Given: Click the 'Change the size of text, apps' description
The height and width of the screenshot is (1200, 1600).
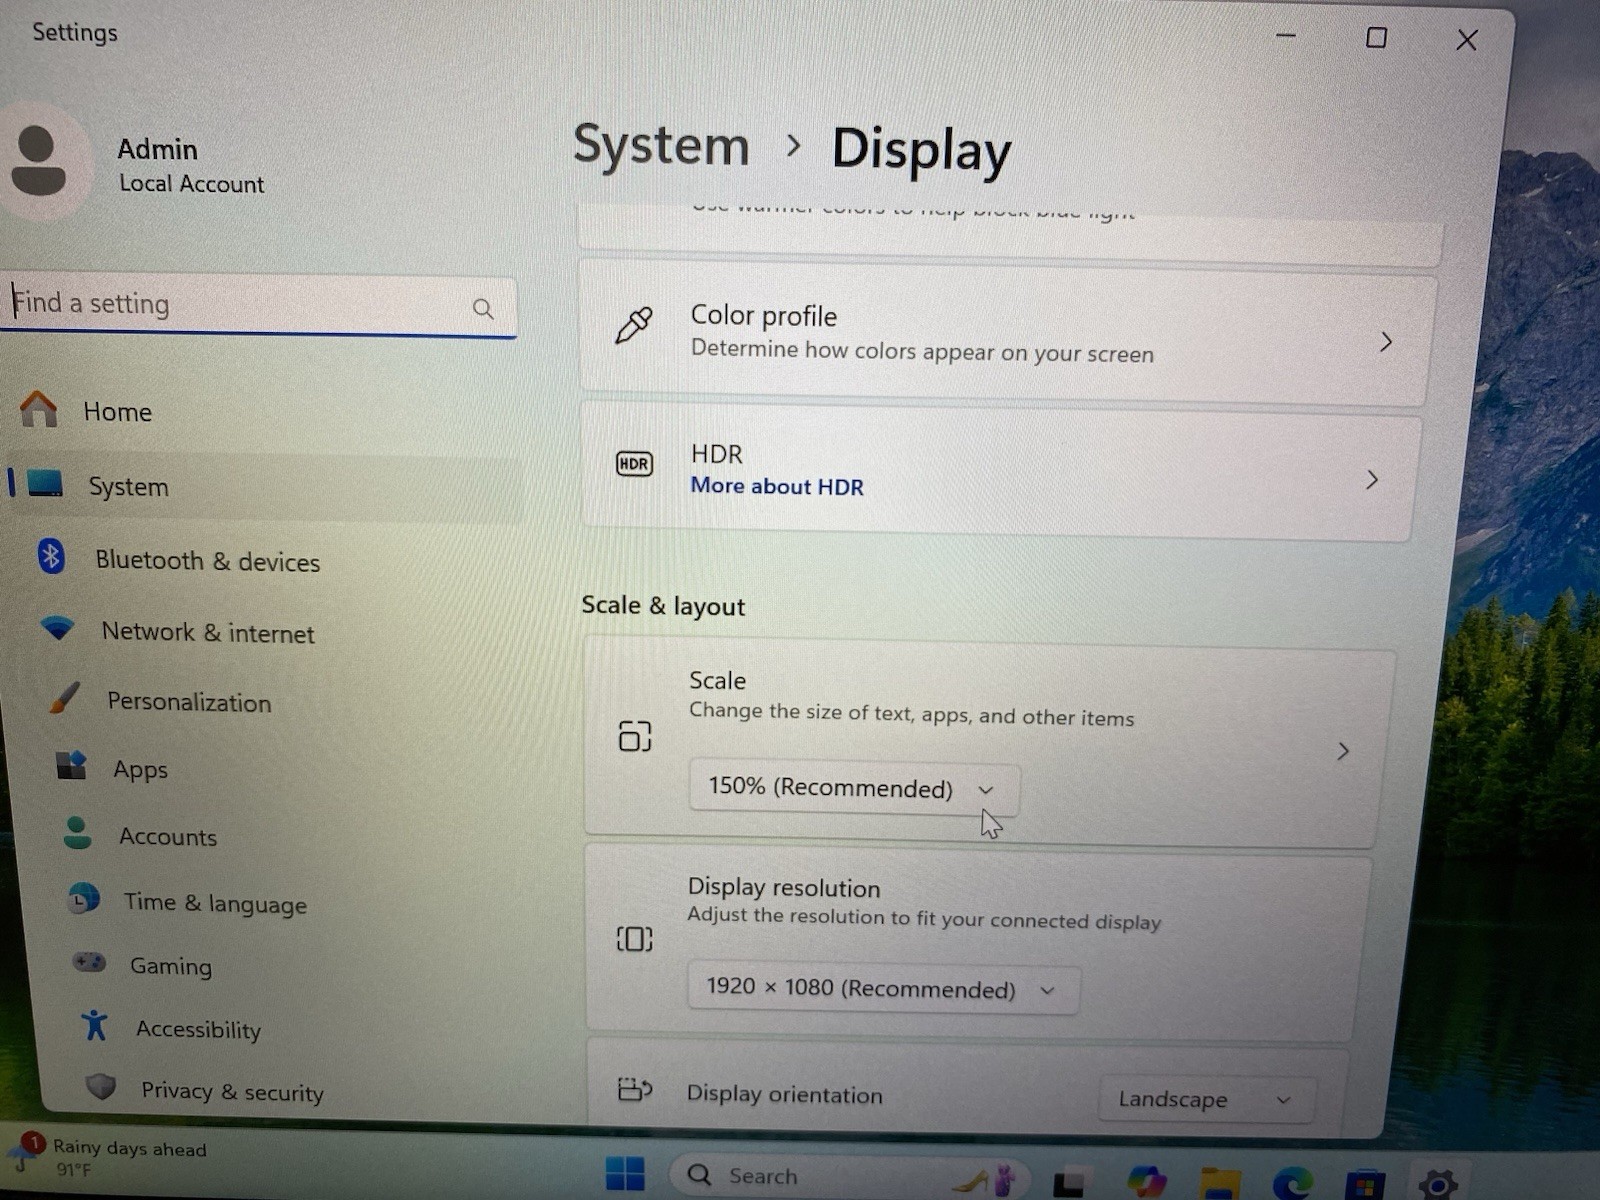Looking at the screenshot, I should (911, 714).
